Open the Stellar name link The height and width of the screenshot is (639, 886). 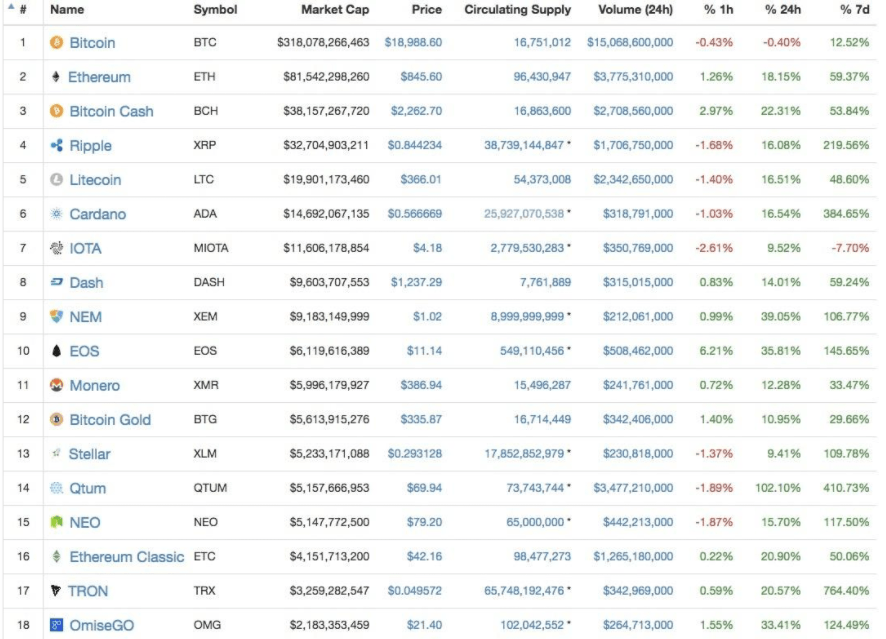pyautogui.click(x=89, y=454)
